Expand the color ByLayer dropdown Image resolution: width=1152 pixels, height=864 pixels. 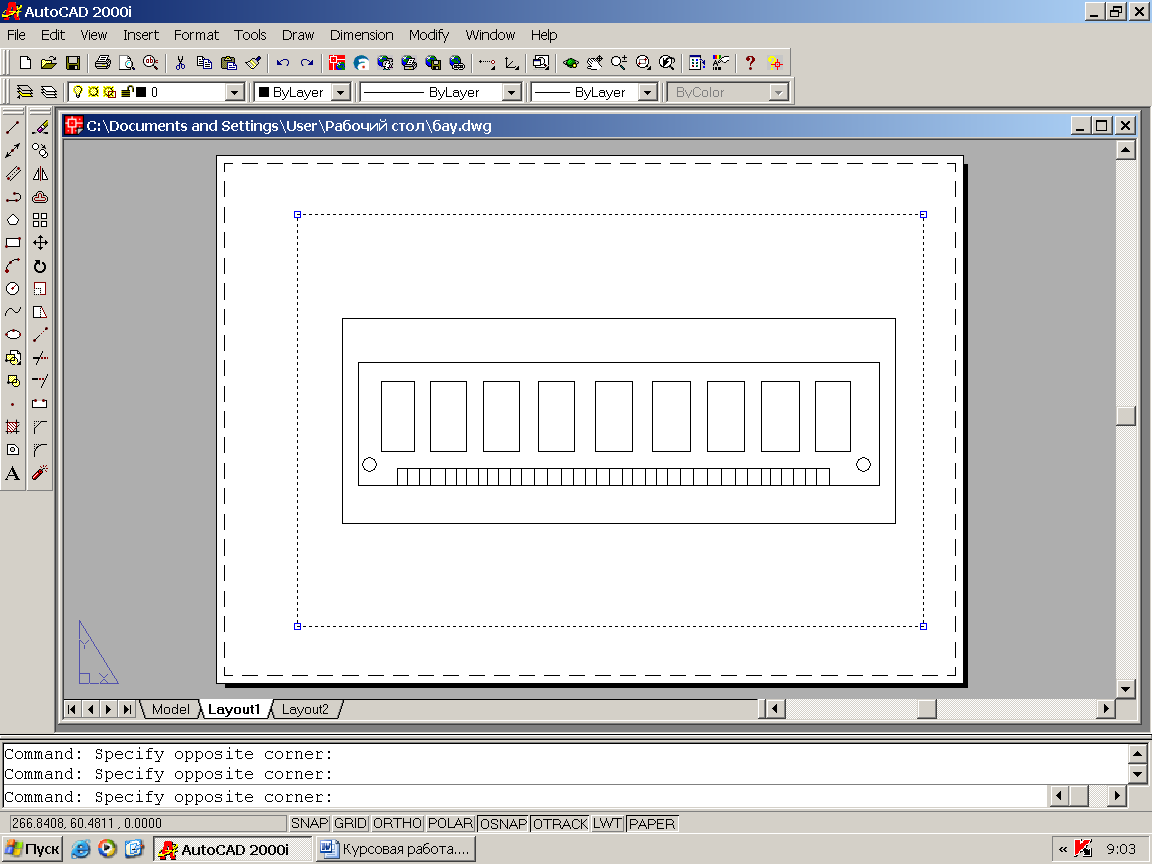[341, 93]
